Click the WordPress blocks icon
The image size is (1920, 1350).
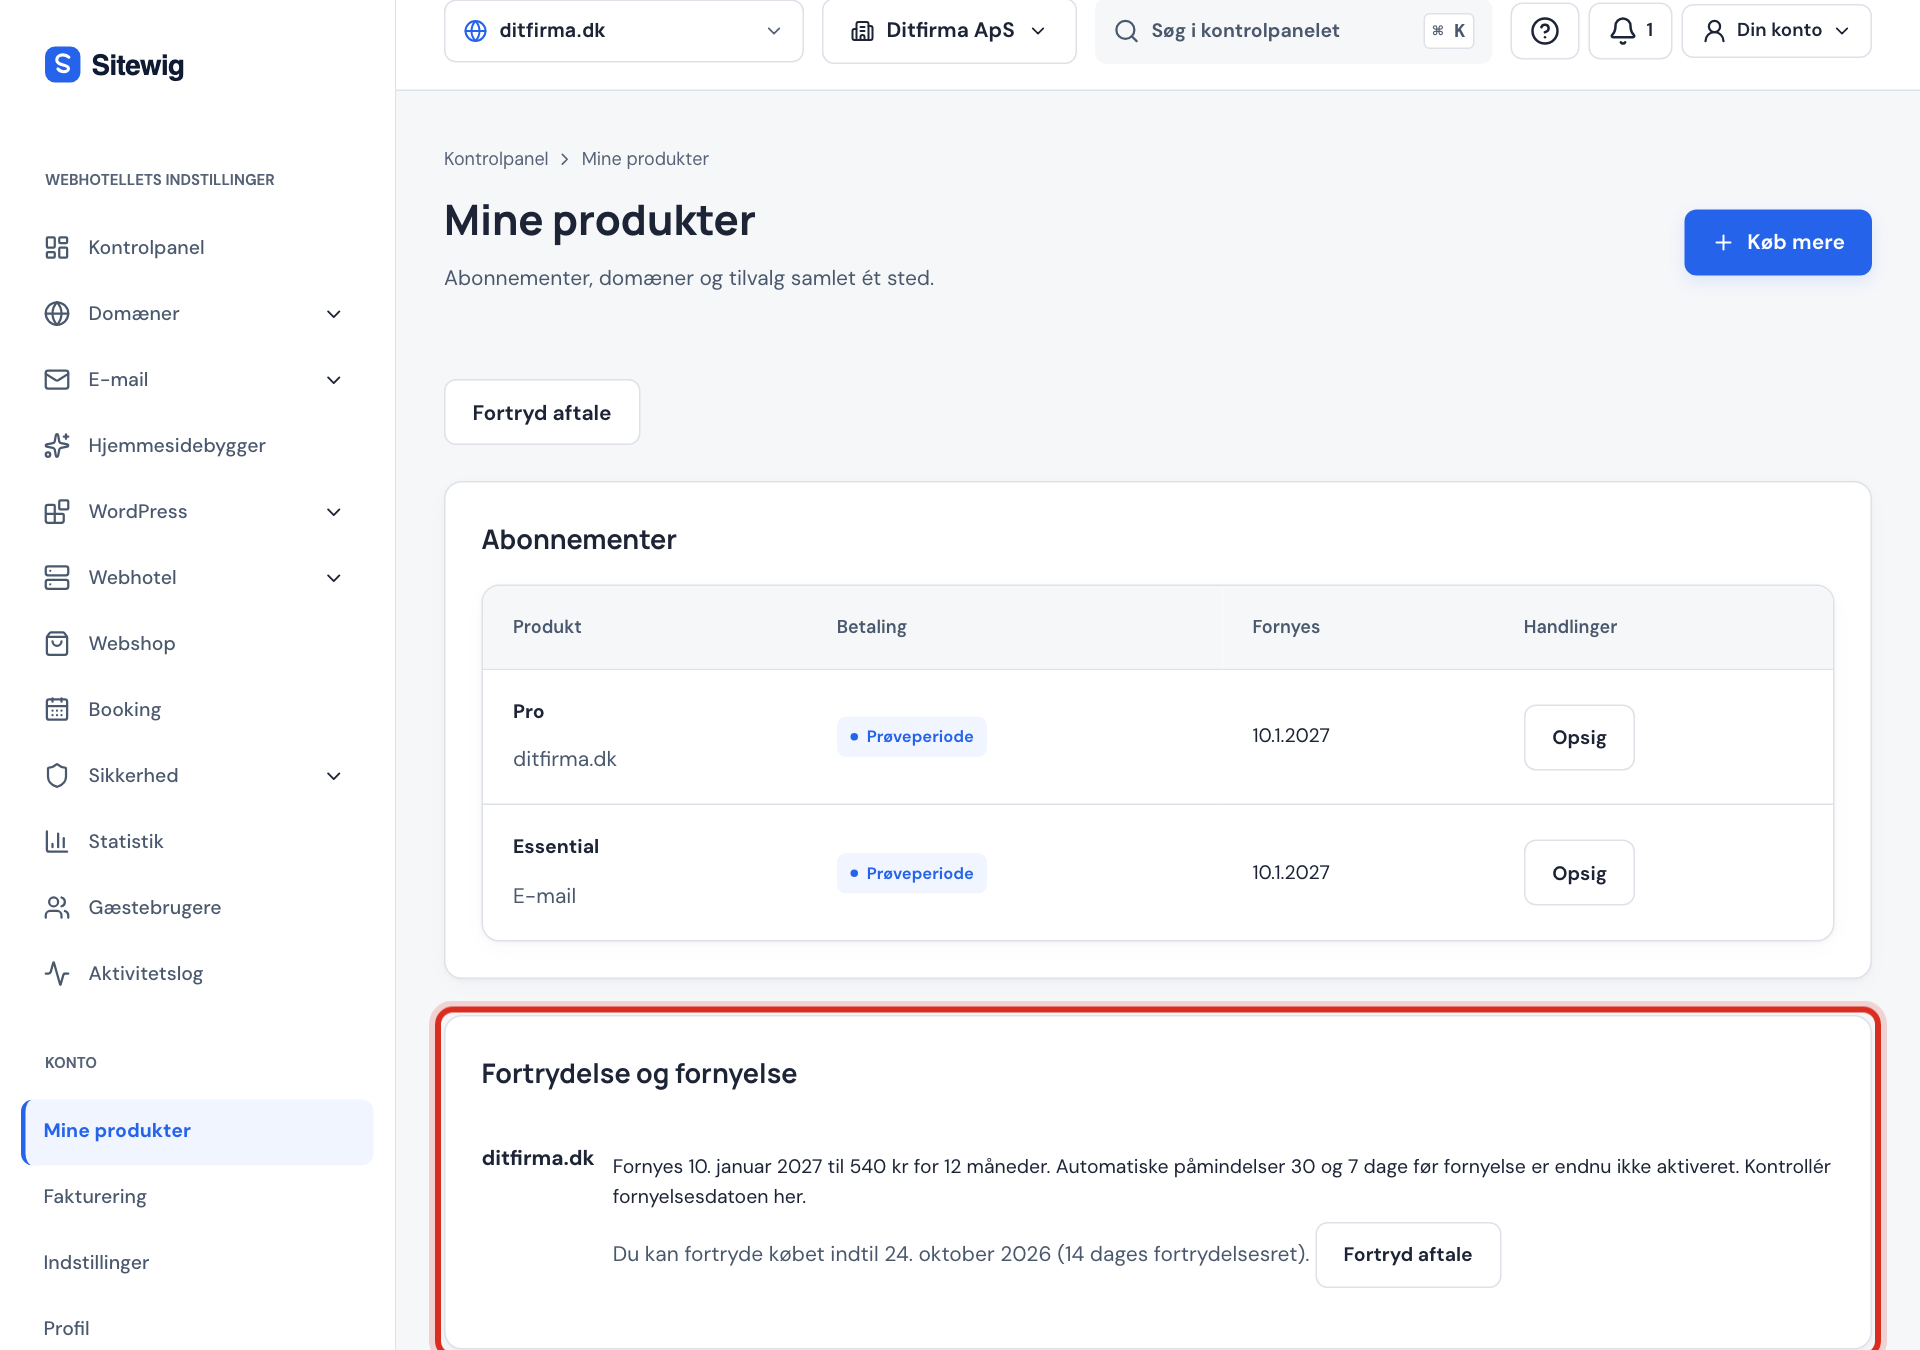click(x=57, y=511)
